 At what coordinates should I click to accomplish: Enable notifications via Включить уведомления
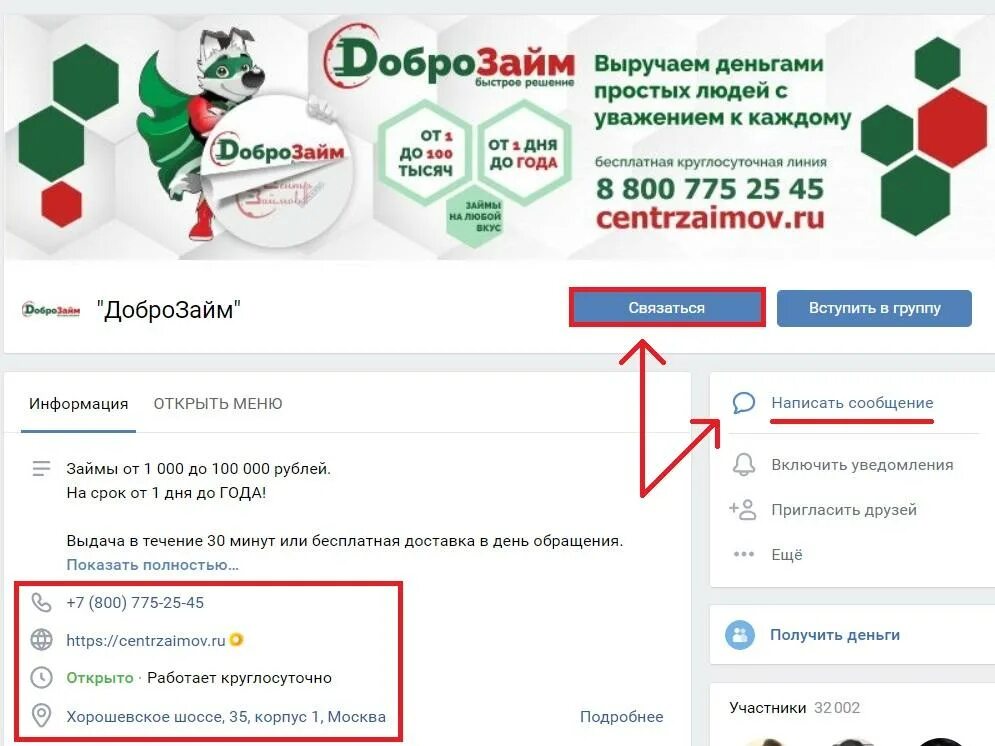tap(862, 465)
